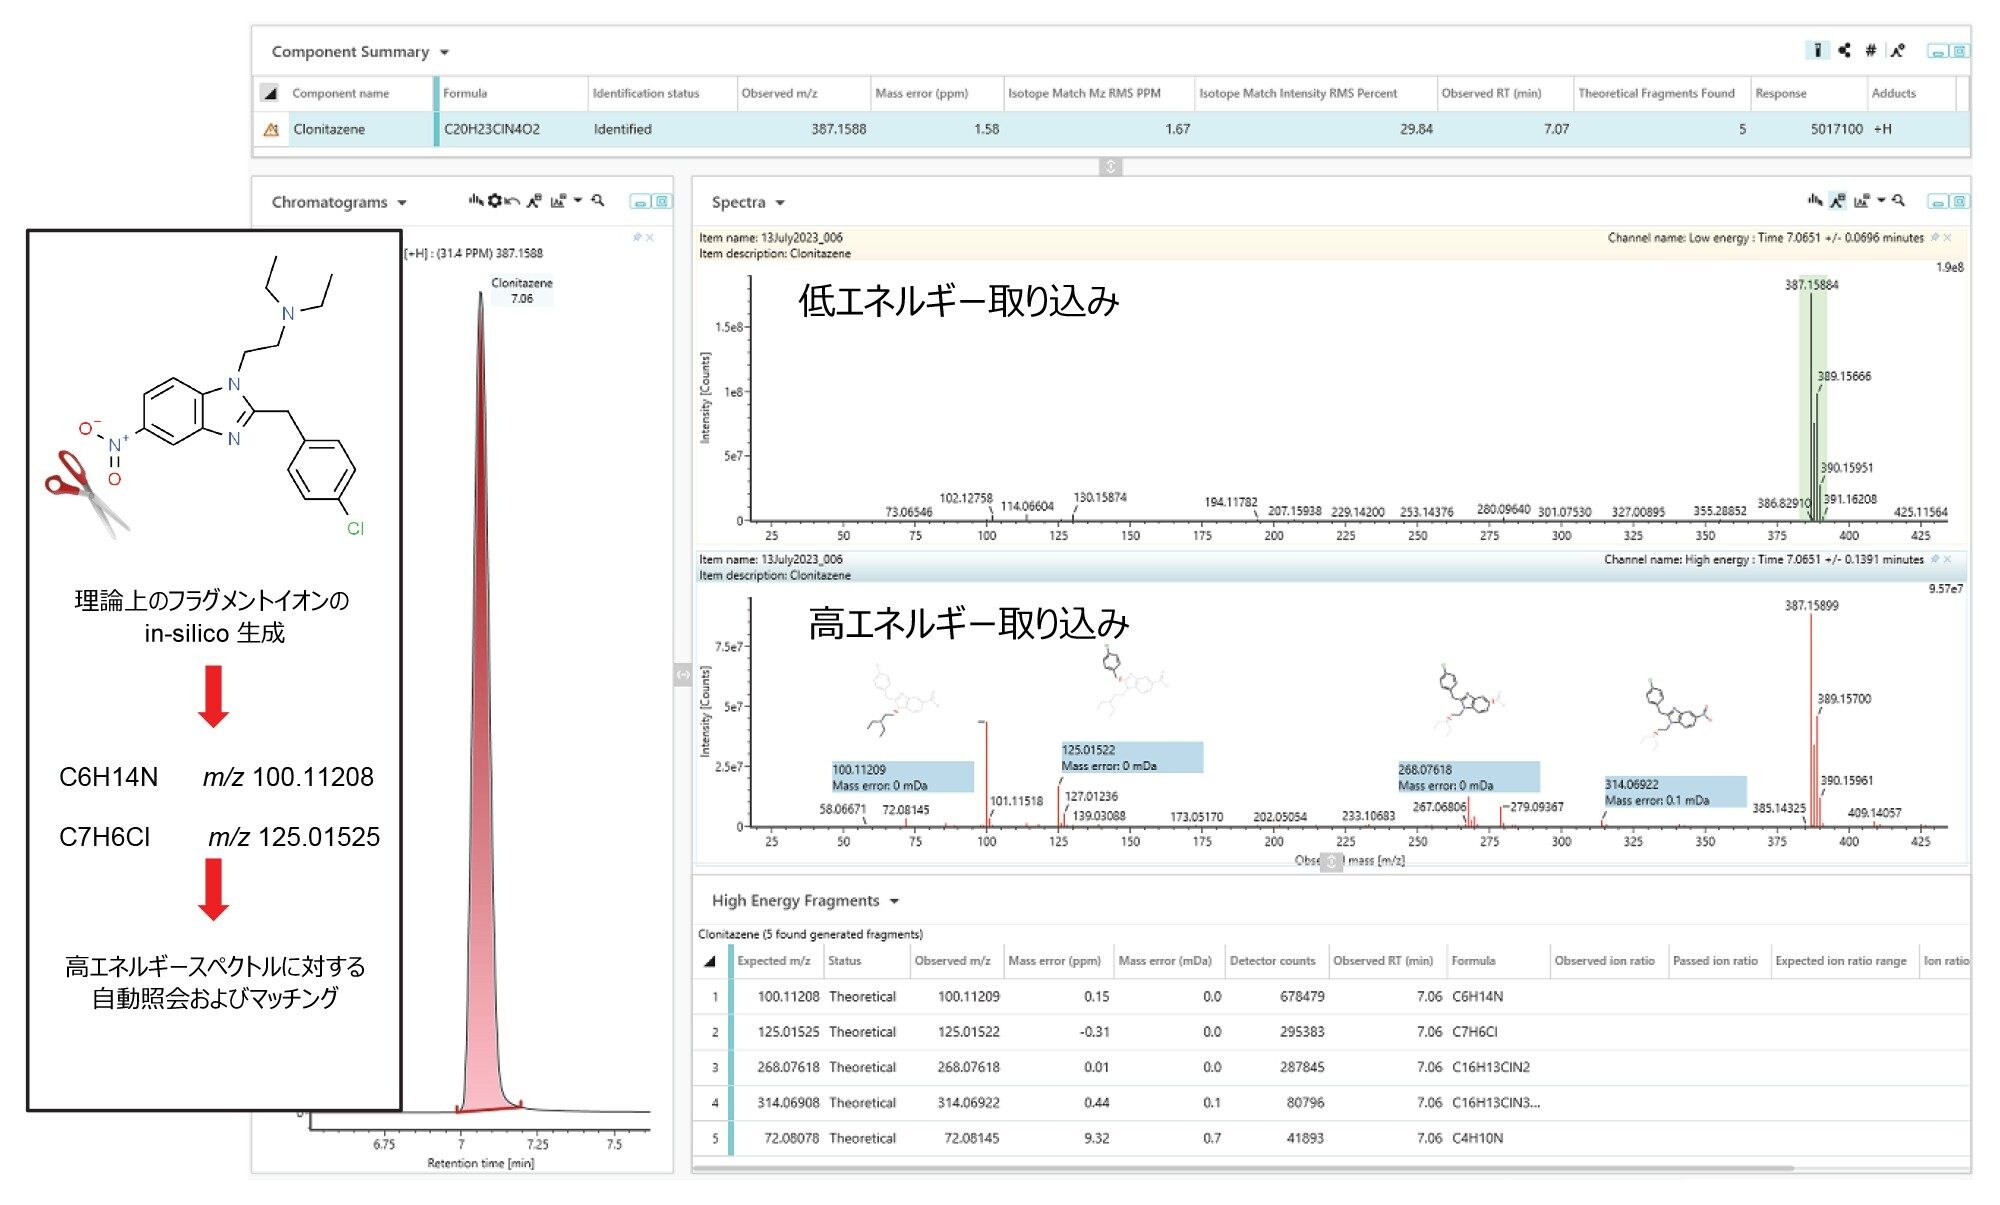The image size is (2000, 1205).
Task: Click the 314.06922 fragment label in High energy spectrum
Action: click(1675, 792)
